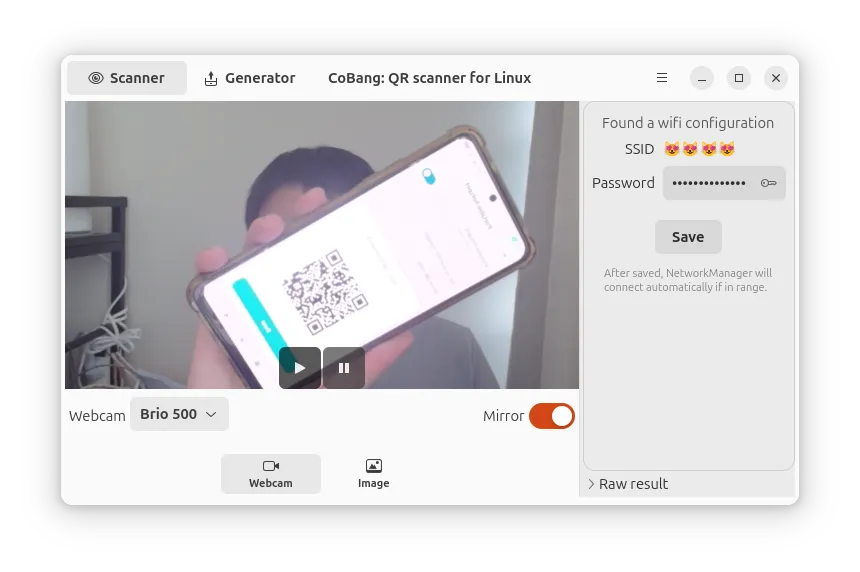Reveal password with the key icon
The image size is (860, 572).
pyautogui.click(x=768, y=183)
